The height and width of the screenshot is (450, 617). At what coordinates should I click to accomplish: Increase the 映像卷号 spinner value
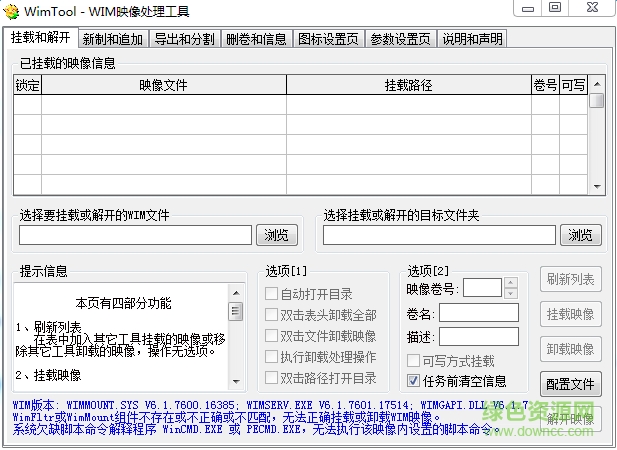[x=510, y=282]
